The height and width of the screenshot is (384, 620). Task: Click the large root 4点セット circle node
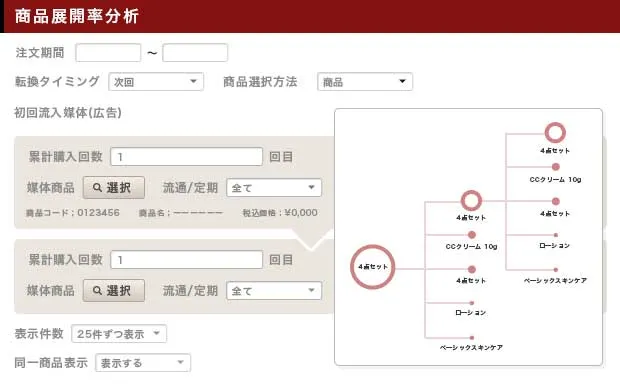(x=372, y=267)
